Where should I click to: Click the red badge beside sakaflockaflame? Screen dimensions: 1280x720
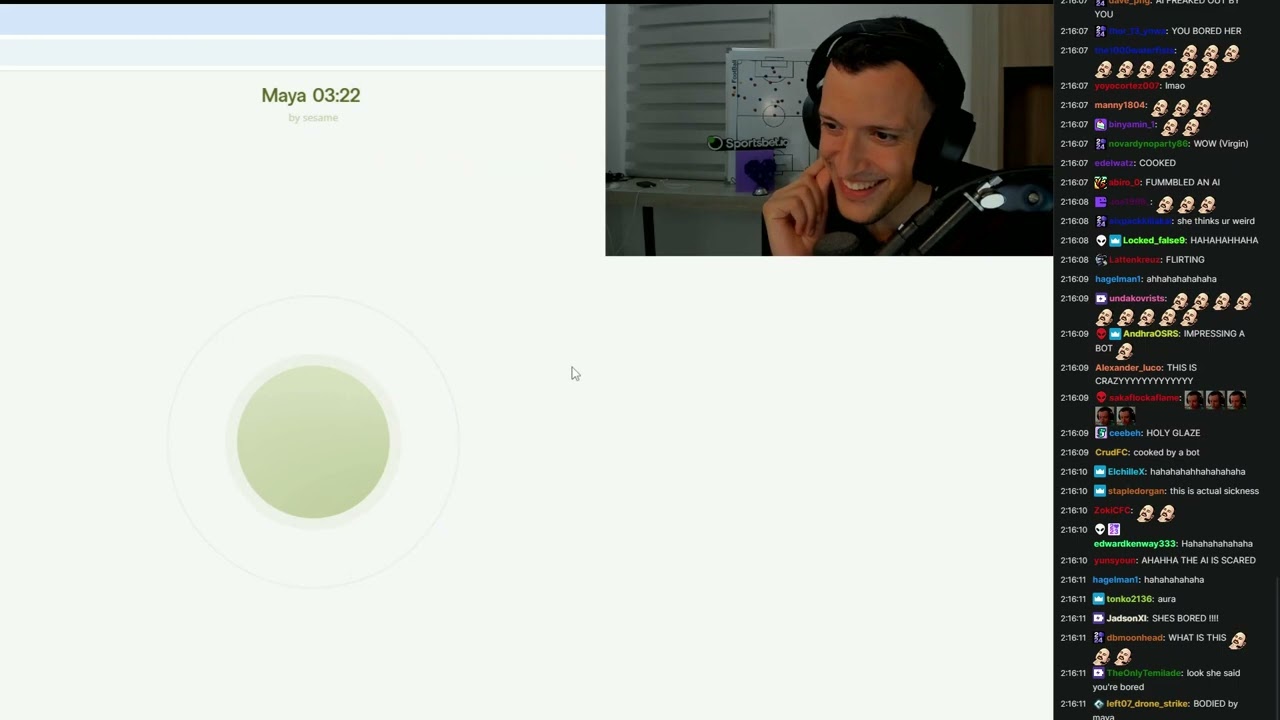click(x=1100, y=398)
